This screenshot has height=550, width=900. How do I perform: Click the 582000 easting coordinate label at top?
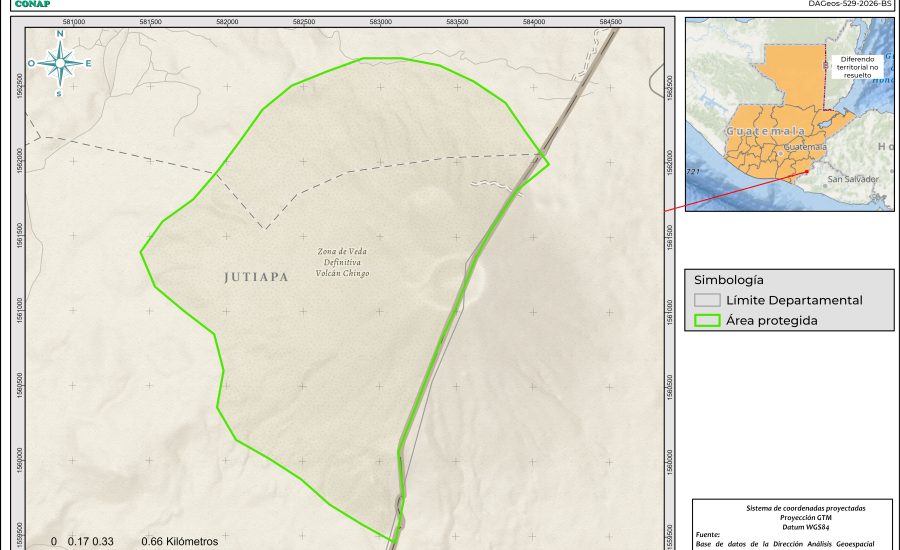click(227, 20)
